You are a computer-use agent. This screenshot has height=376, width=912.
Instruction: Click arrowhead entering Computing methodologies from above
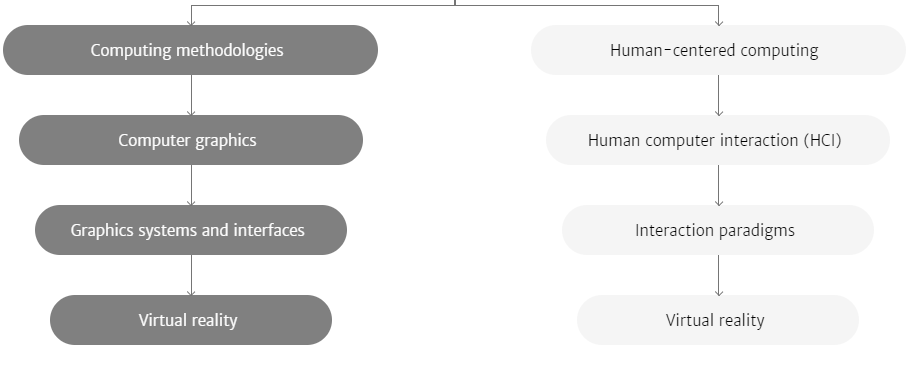(x=191, y=22)
